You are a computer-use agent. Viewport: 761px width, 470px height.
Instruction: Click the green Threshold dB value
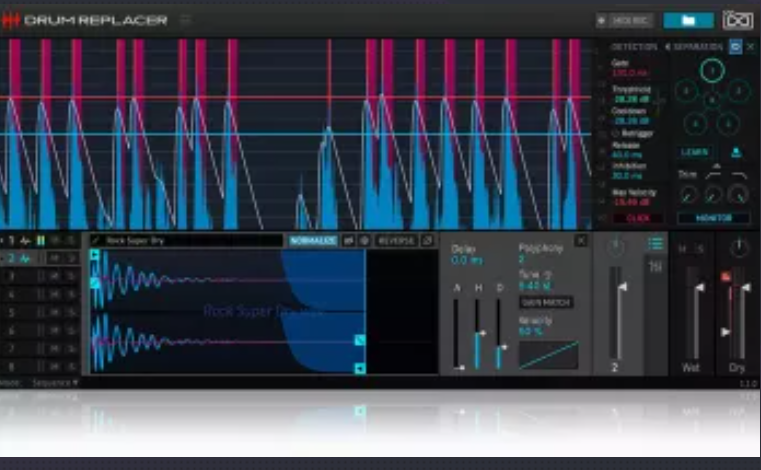pyautogui.click(x=631, y=99)
